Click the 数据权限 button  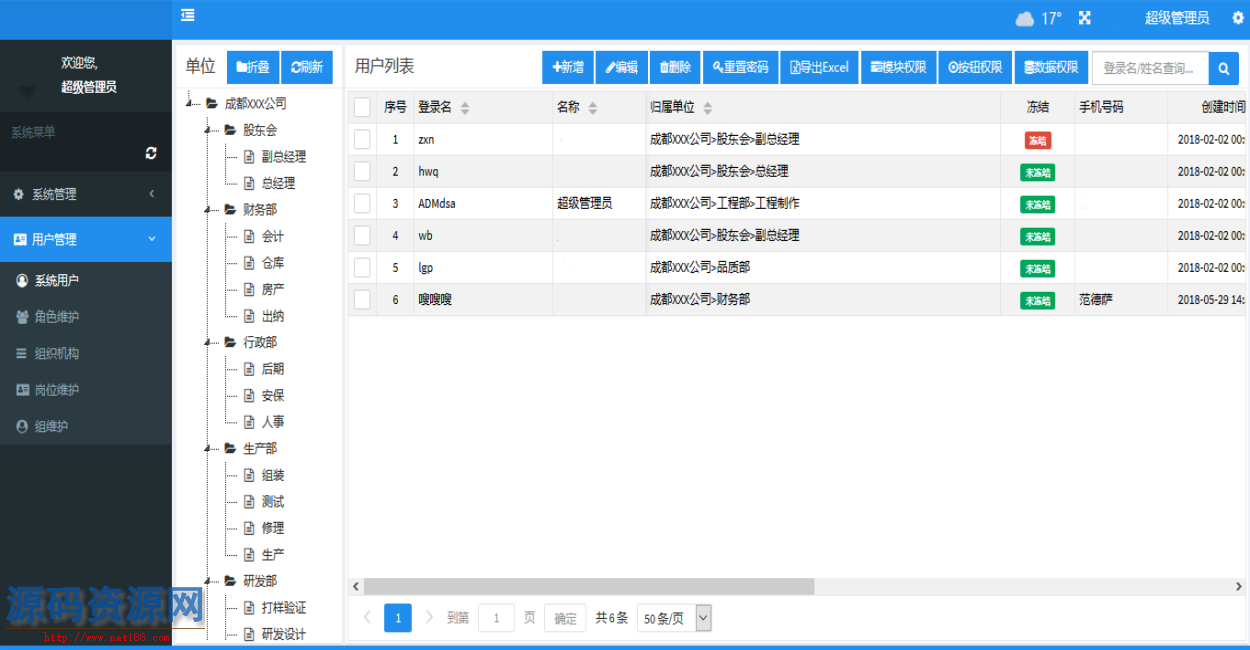pos(1051,67)
